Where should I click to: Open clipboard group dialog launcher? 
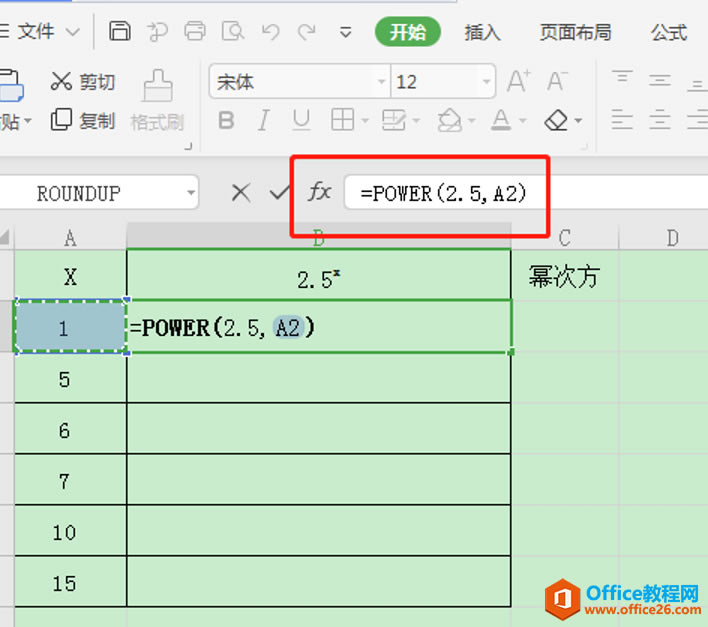pyautogui.click(x=189, y=146)
